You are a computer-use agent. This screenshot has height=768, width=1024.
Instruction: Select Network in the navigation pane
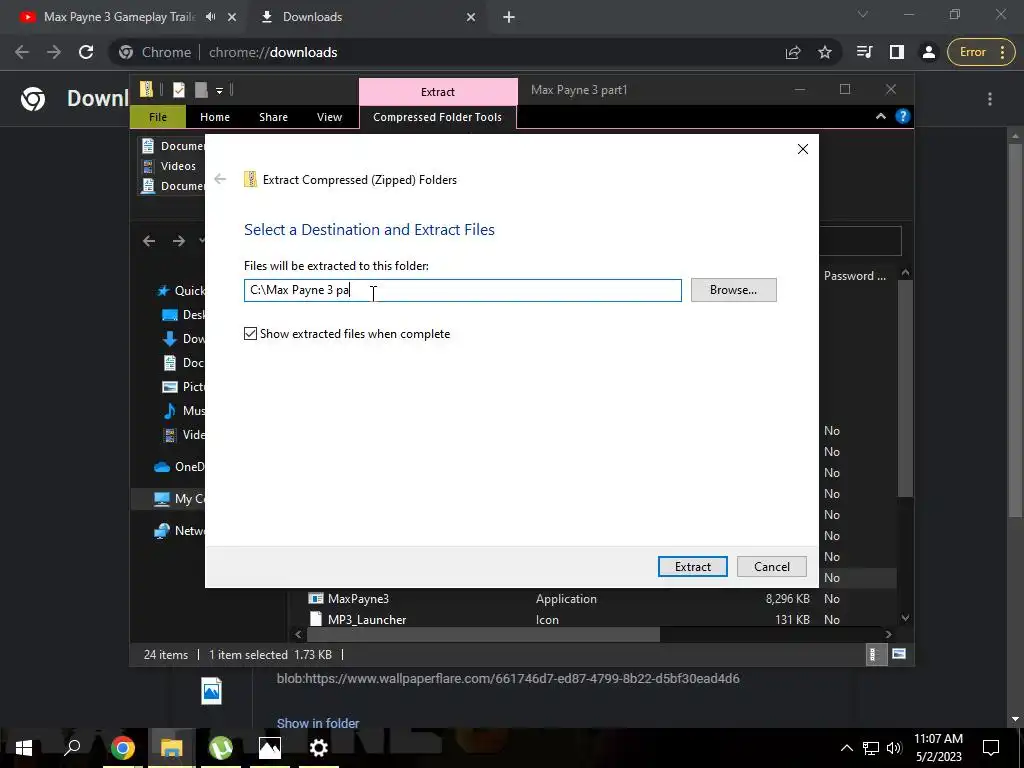[180, 531]
